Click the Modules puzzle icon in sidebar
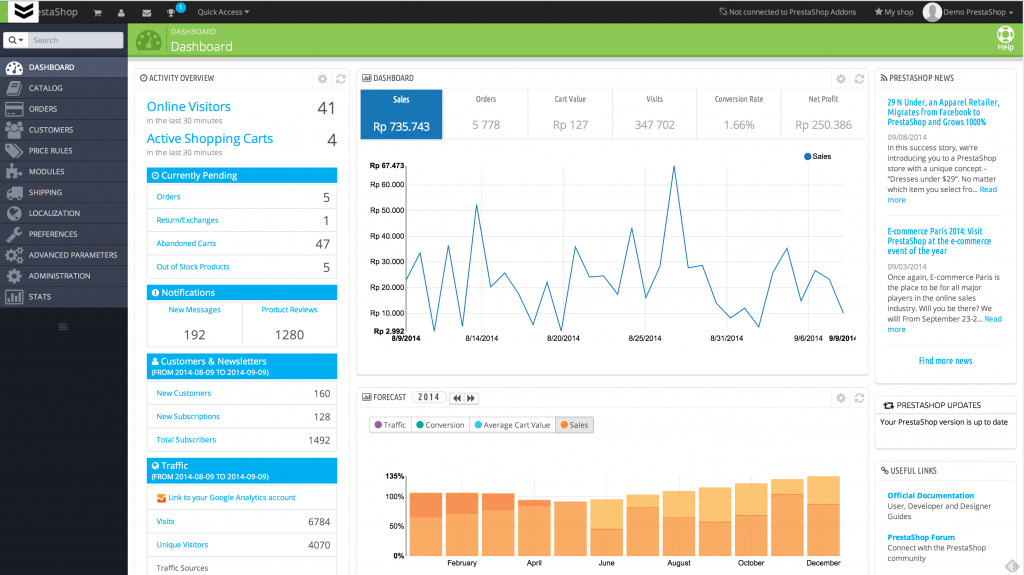 [x=14, y=172]
